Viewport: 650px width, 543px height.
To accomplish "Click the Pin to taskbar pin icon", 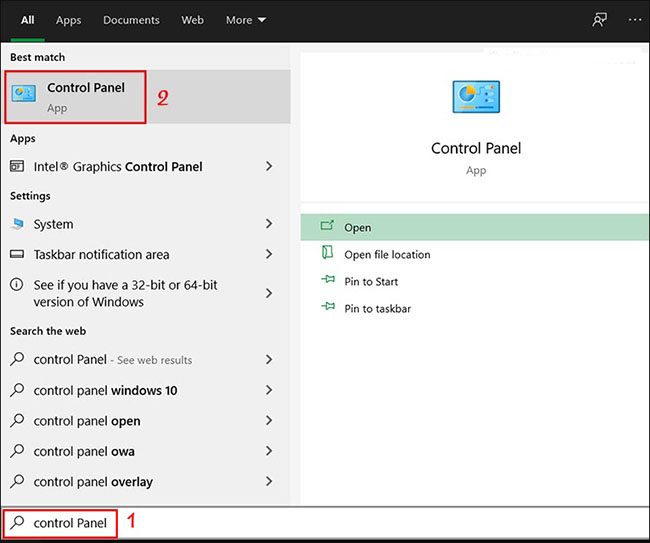I will pos(328,306).
